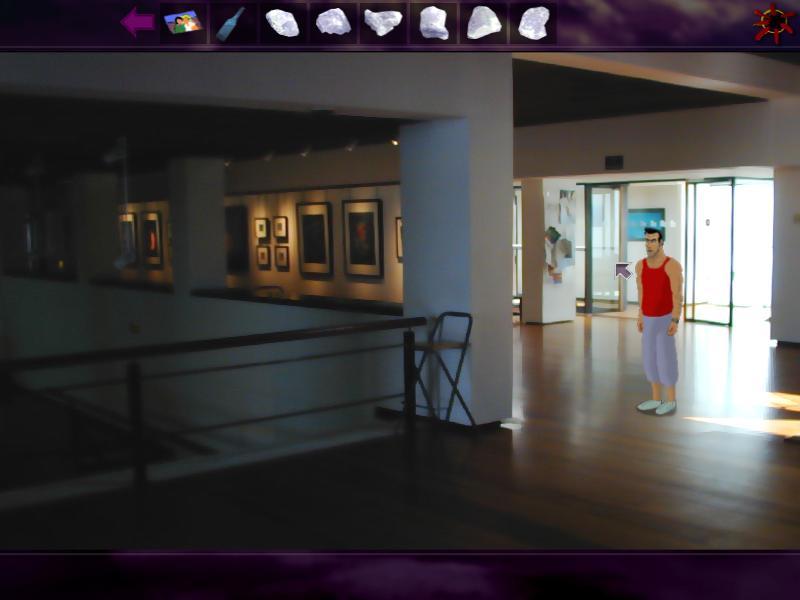This screenshot has width=800, height=600.
Task: Select the third white rock in inventory
Action: tap(383, 22)
